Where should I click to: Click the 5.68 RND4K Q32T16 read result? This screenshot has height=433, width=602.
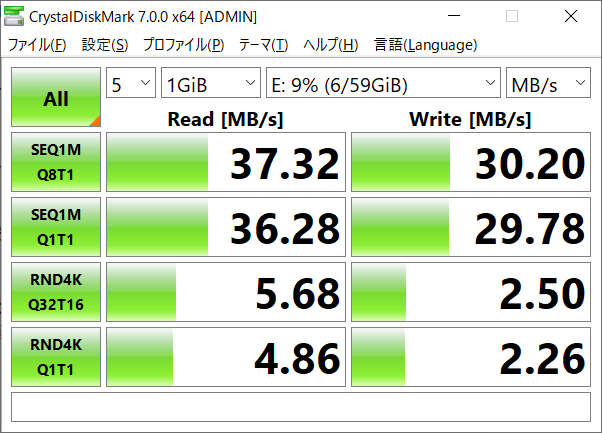pyautogui.click(x=226, y=292)
